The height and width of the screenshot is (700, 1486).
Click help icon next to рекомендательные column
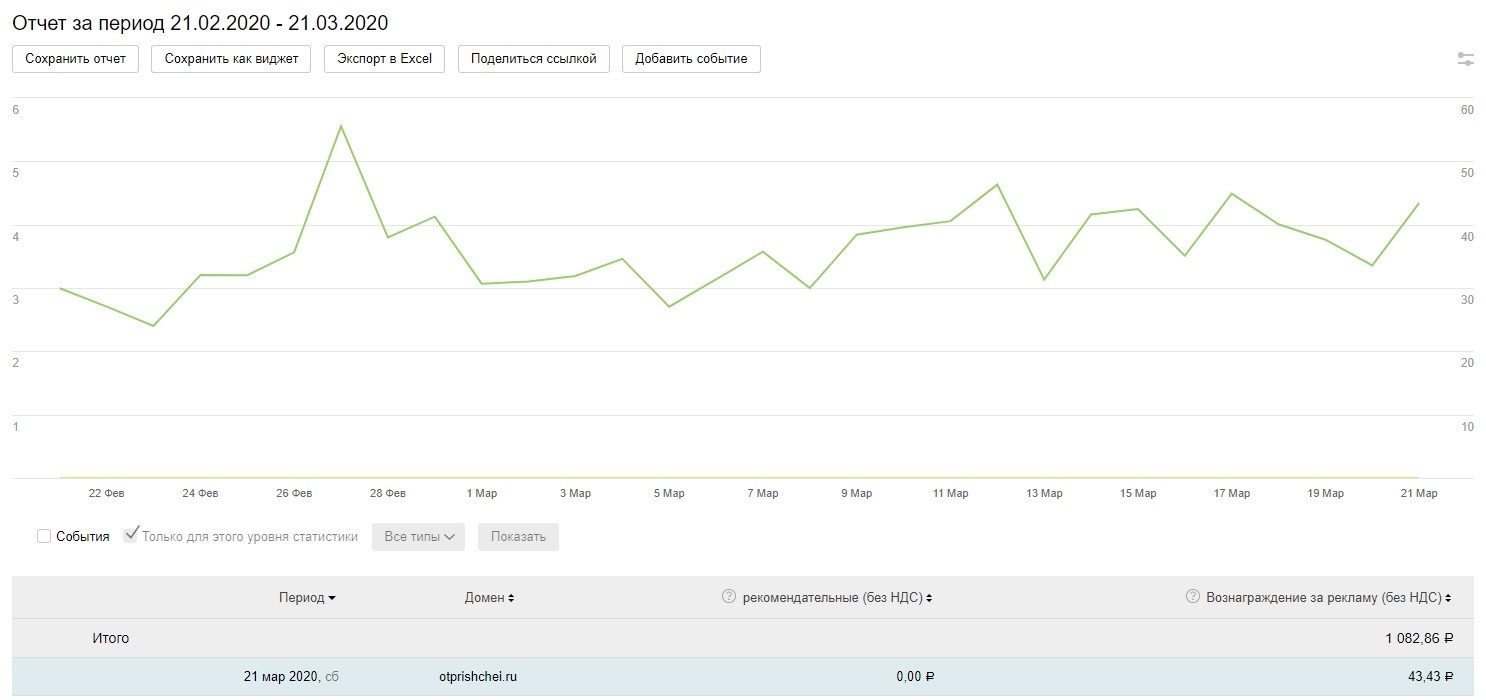729,597
